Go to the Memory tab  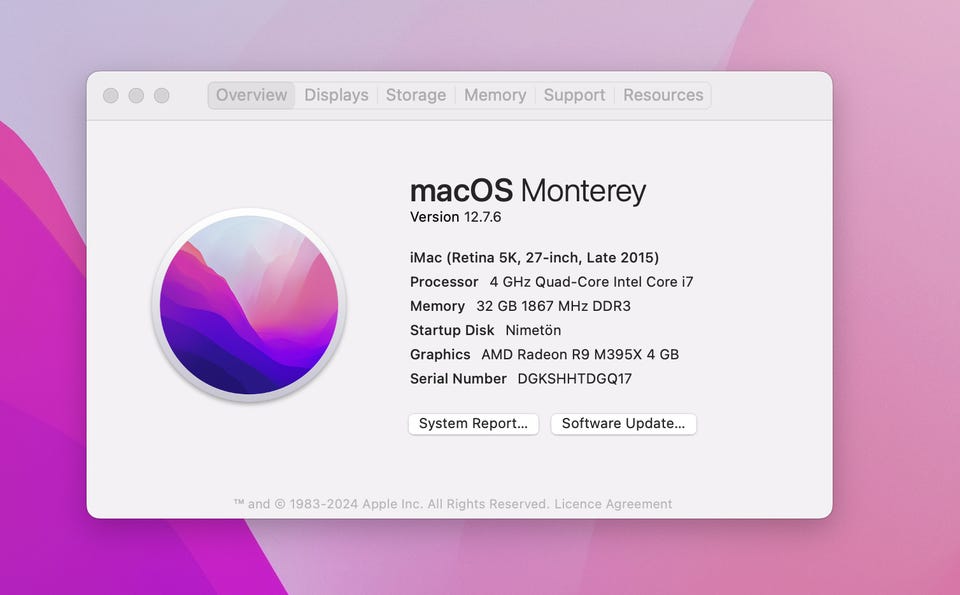(495, 95)
